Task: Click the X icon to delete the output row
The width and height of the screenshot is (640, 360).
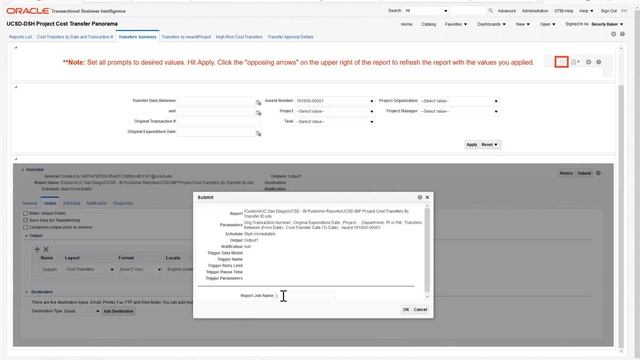Action: (x=46, y=249)
